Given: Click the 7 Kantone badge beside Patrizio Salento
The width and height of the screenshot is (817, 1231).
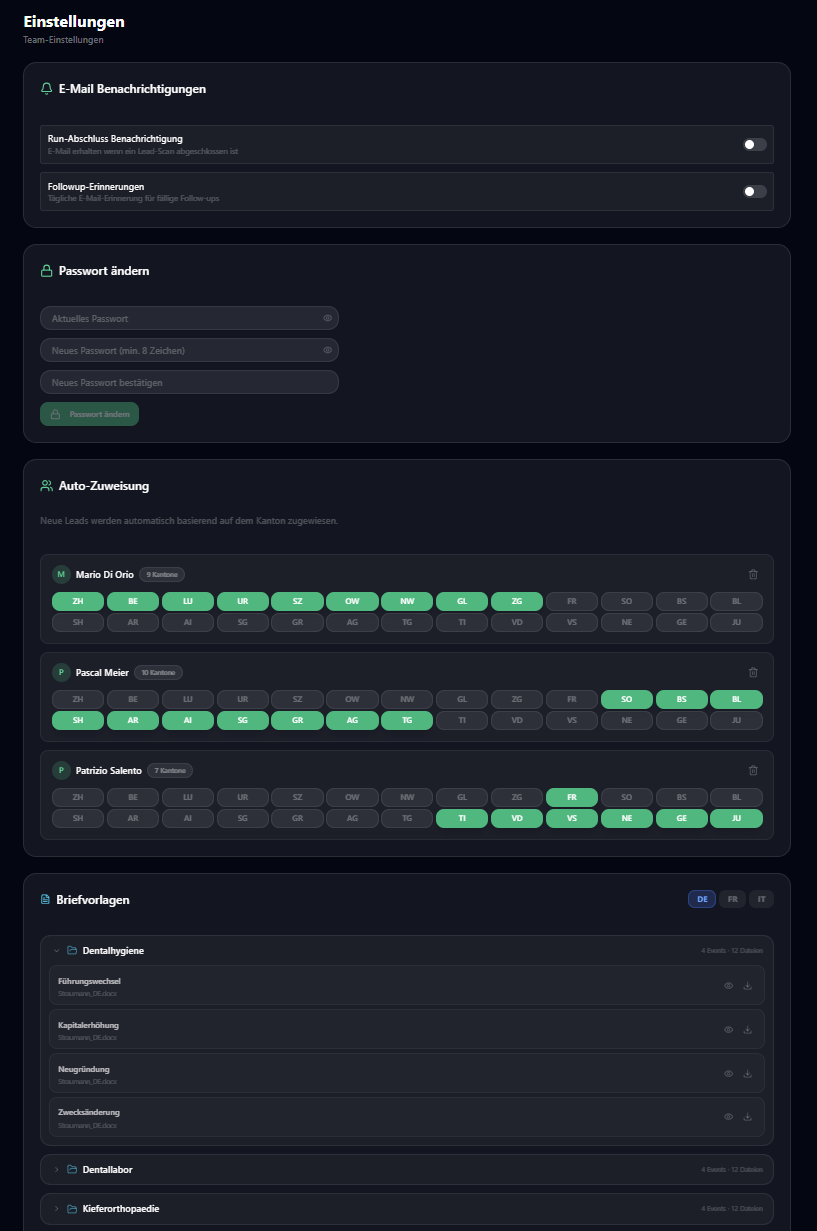Looking at the screenshot, I should (x=170, y=771).
